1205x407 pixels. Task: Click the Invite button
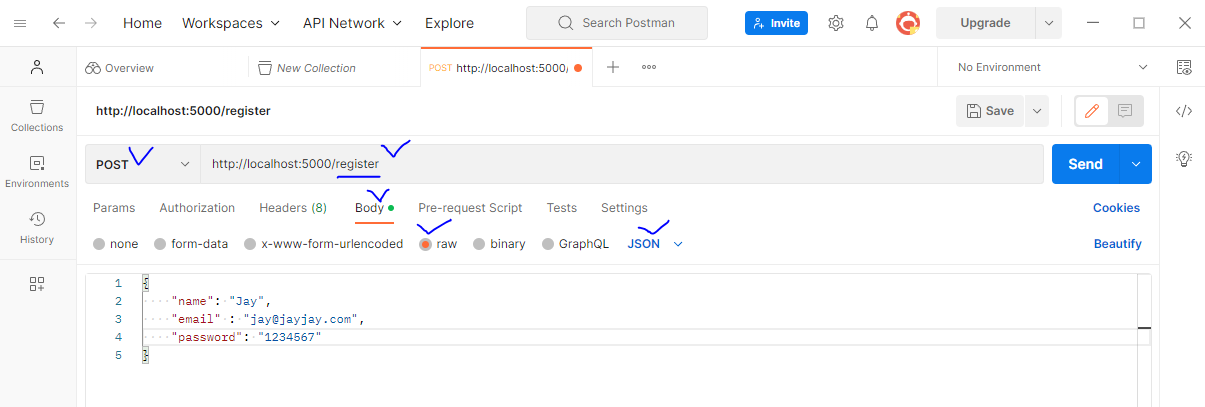point(776,23)
